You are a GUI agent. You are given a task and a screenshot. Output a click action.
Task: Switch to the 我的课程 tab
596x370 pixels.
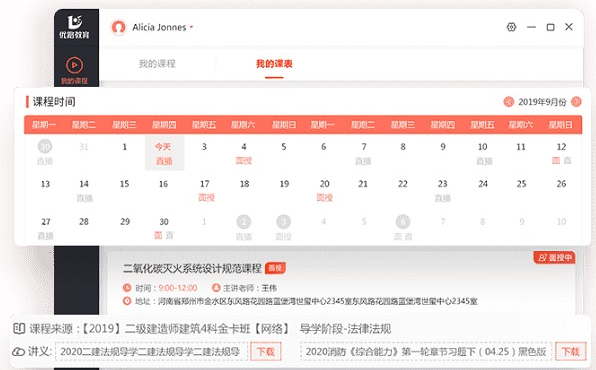[x=157, y=64]
